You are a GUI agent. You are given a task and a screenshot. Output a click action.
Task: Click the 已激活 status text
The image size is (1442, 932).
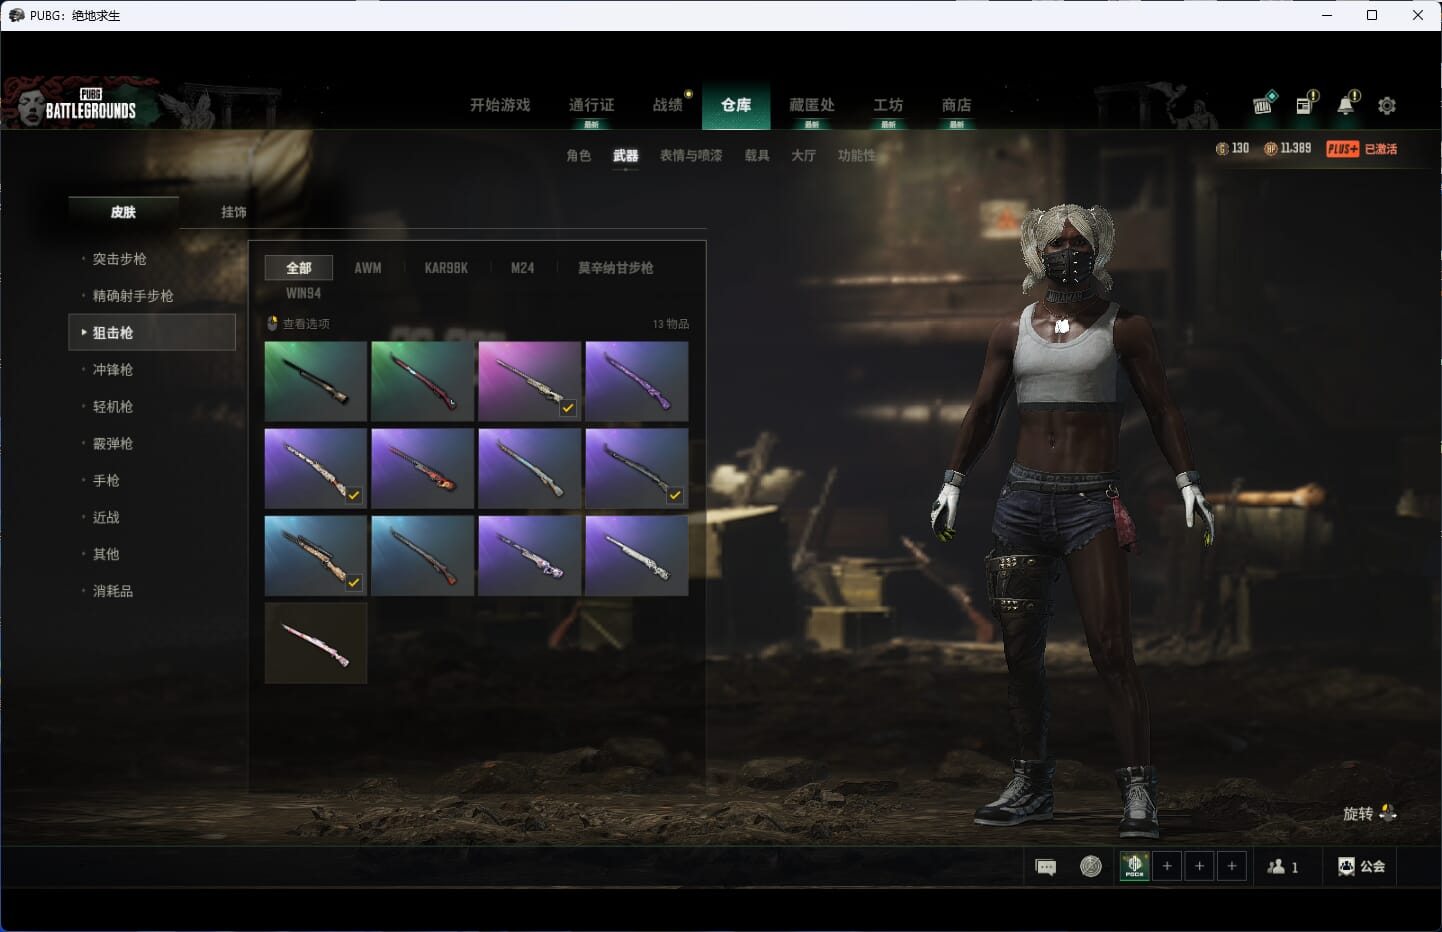tap(1381, 149)
